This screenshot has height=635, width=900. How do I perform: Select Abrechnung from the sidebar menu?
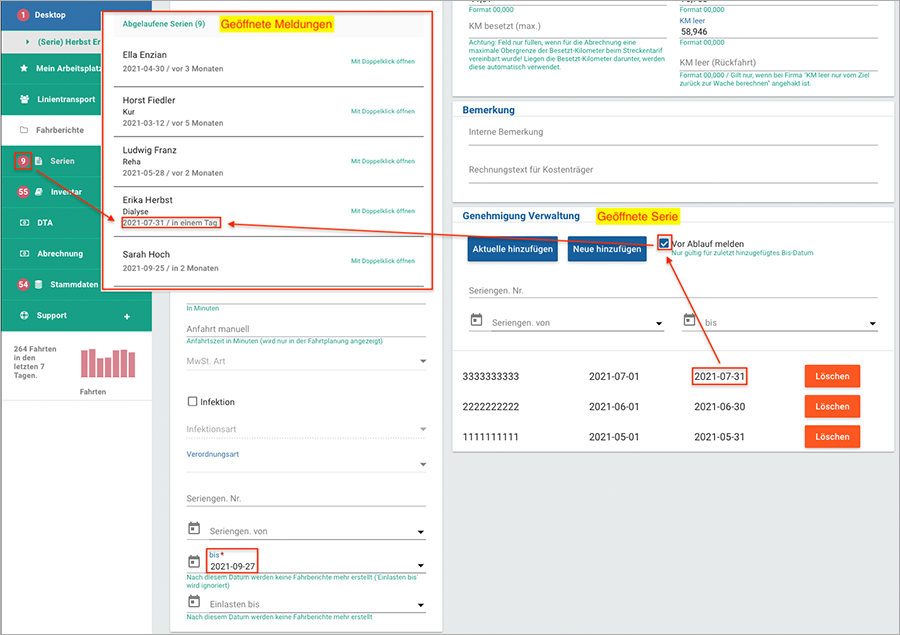[x=60, y=254]
